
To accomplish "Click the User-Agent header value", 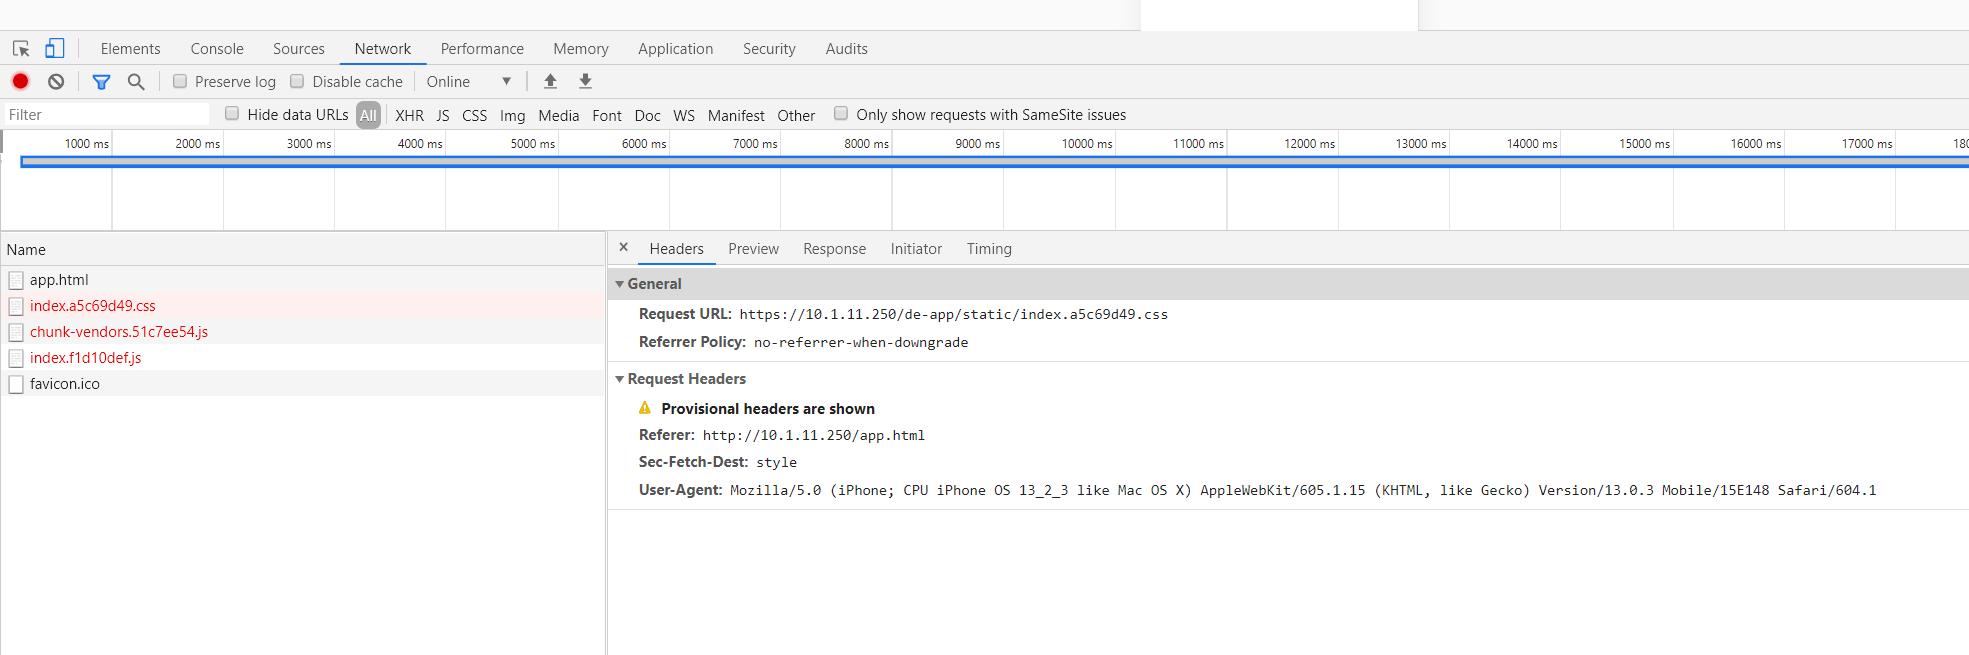I will (1303, 490).
